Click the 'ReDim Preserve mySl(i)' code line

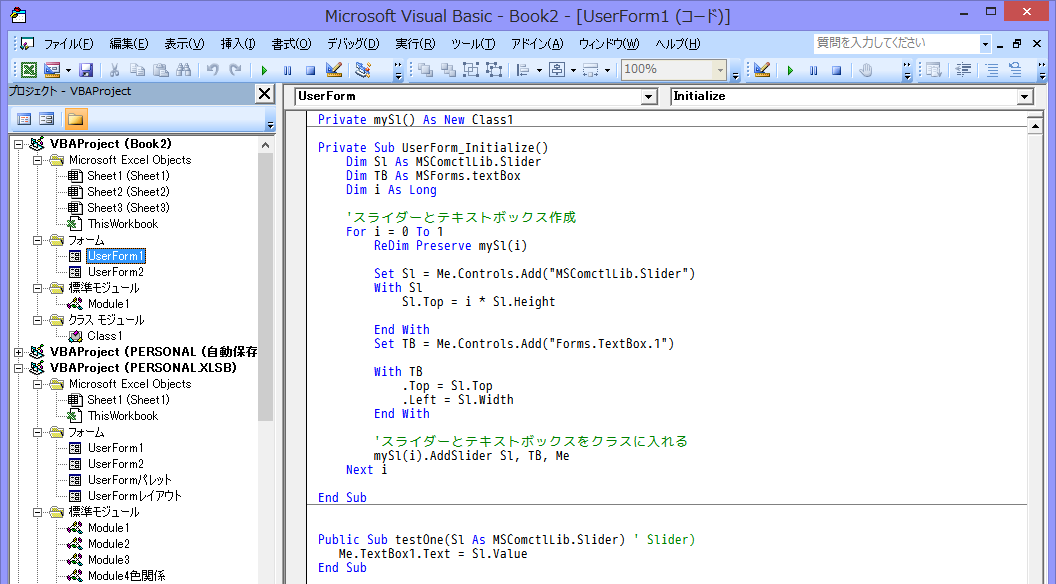pos(451,246)
